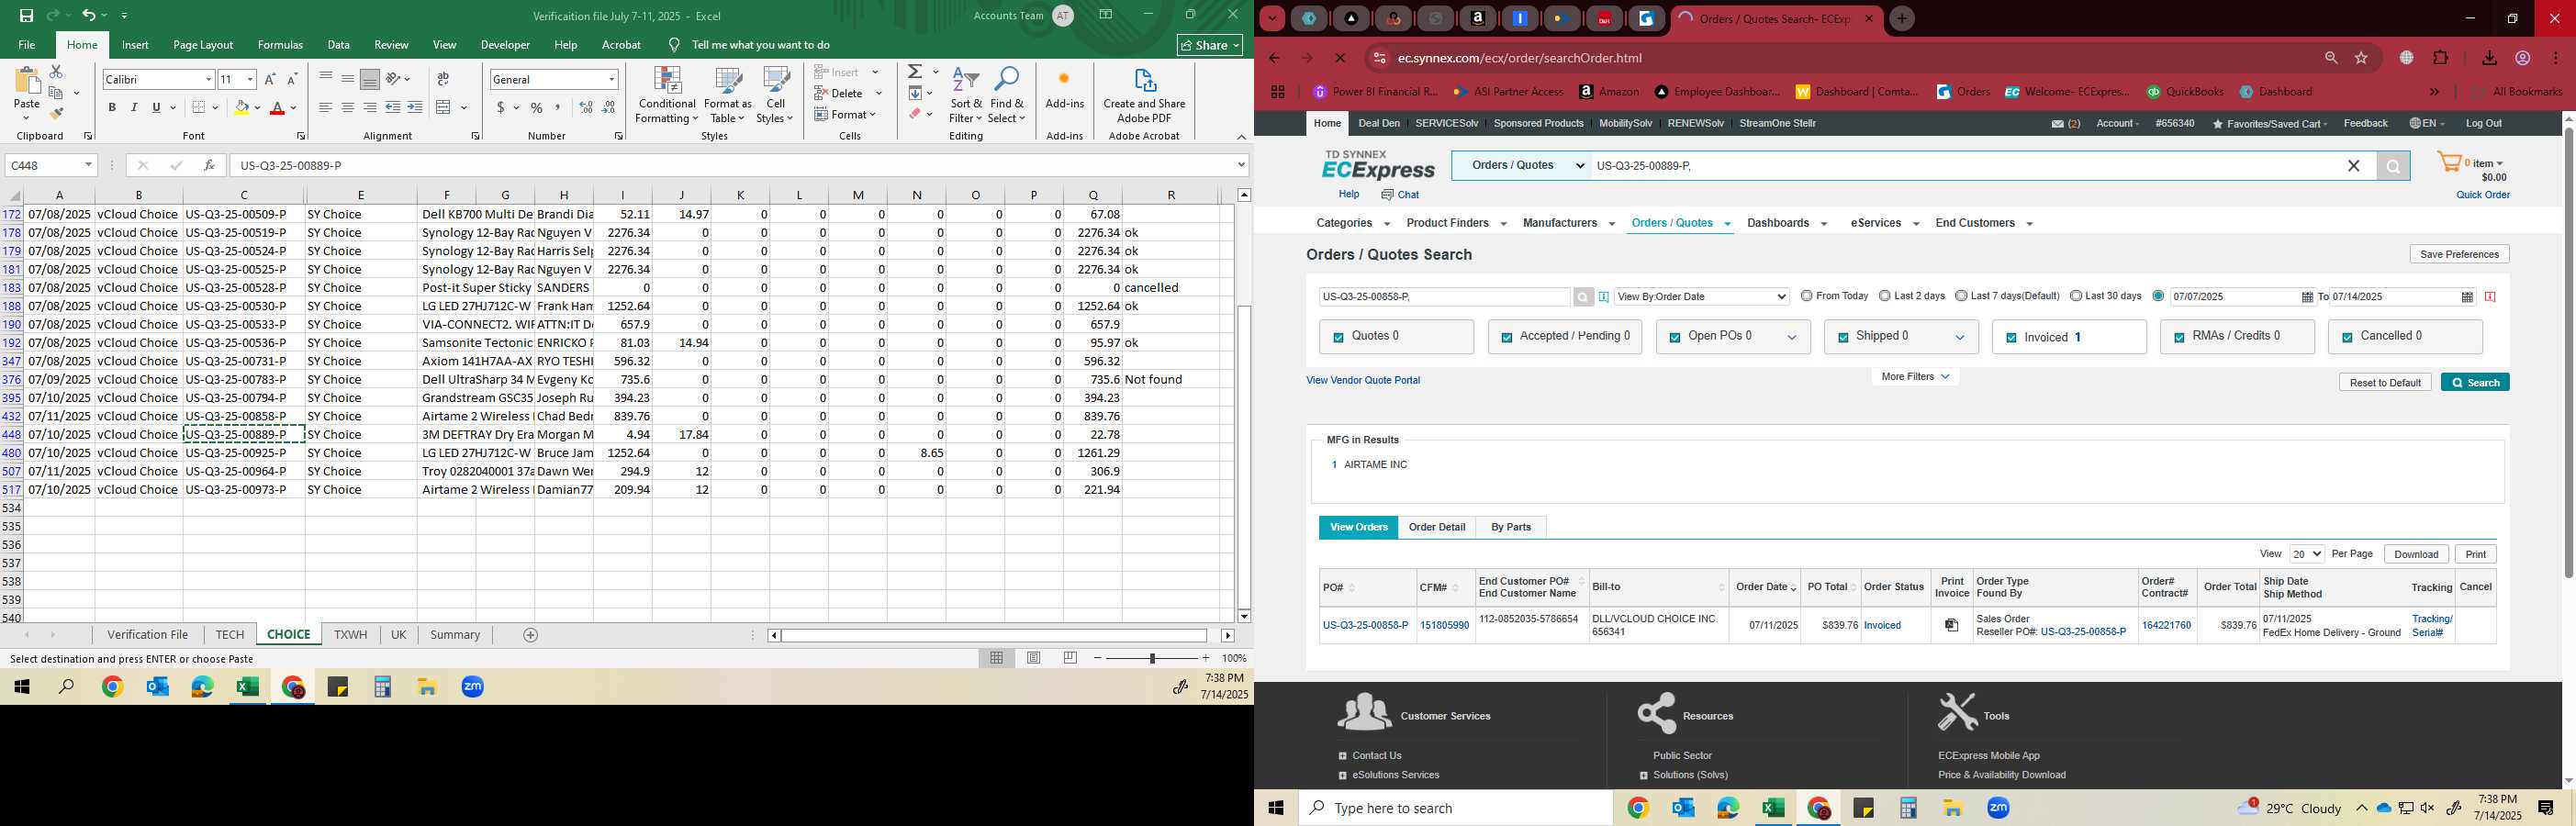Screen dimensions: 2576x826
Task: Toggle the Shipped checkbox
Action: (x=1843, y=338)
